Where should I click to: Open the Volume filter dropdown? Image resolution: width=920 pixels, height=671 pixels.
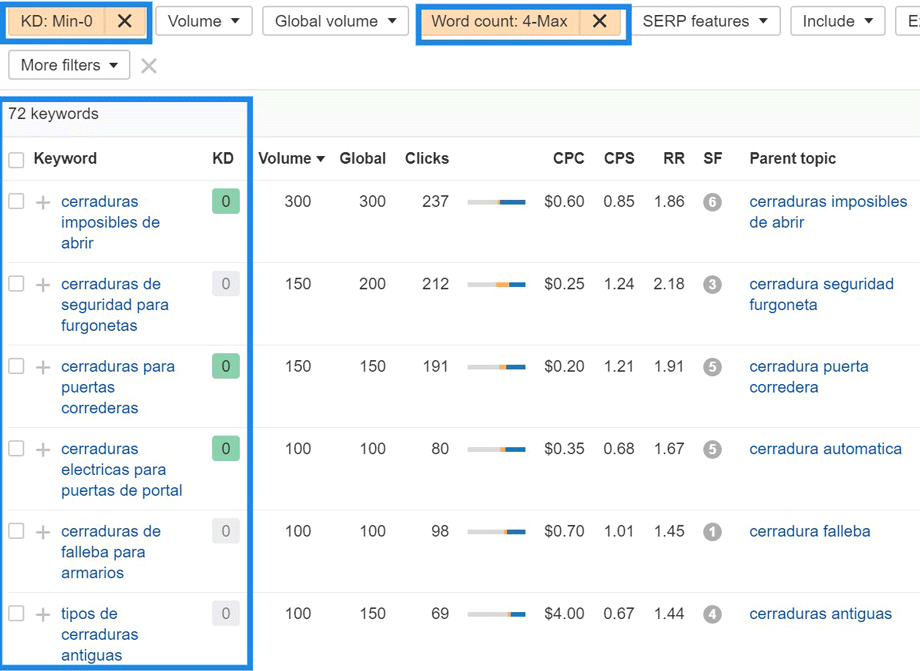click(x=203, y=21)
